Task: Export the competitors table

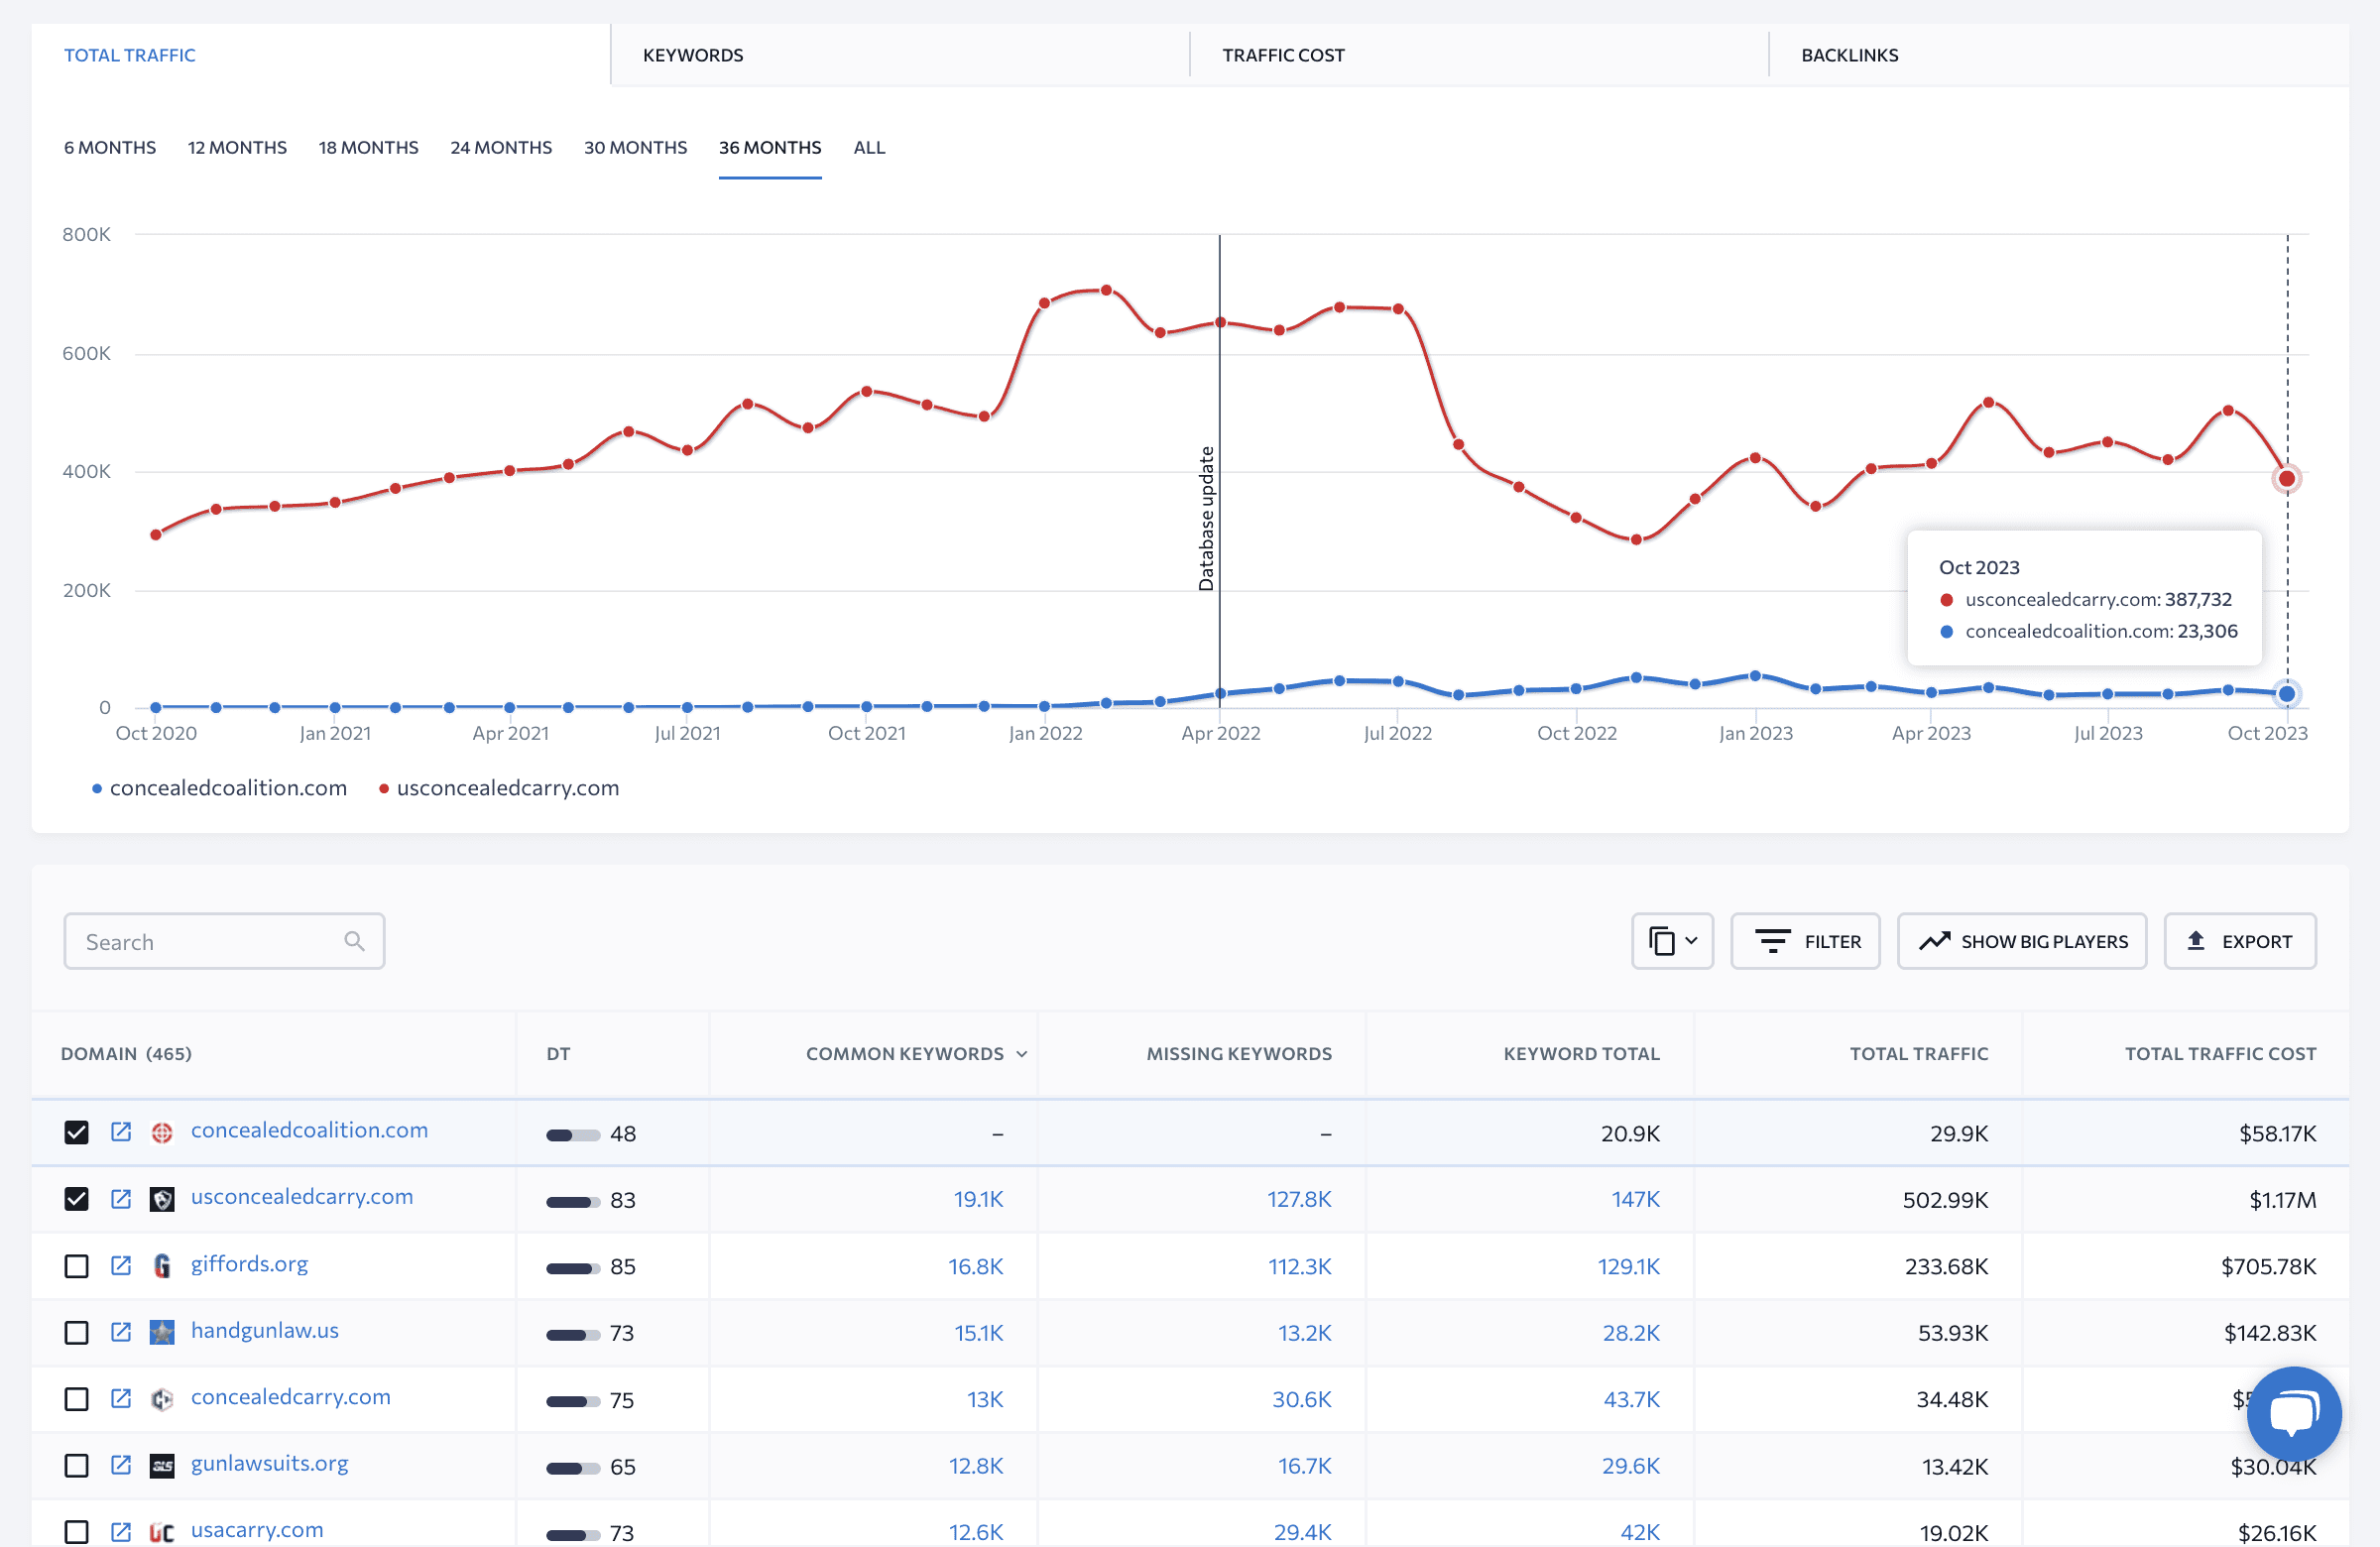Action: [x=2239, y=941]
